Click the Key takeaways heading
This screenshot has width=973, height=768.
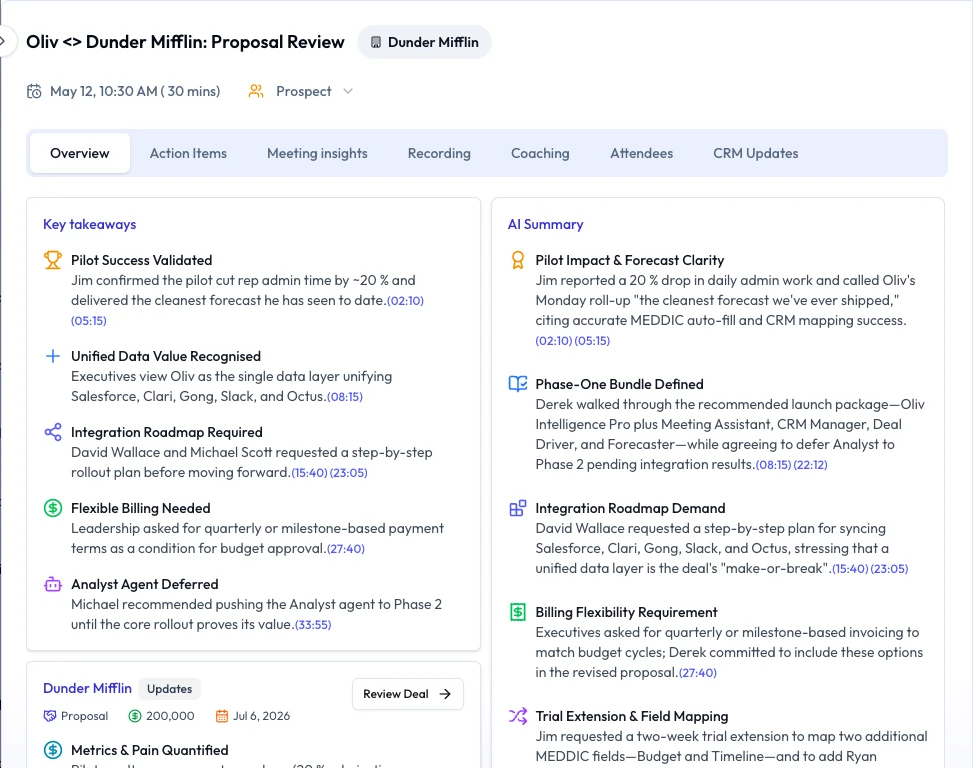89,225
